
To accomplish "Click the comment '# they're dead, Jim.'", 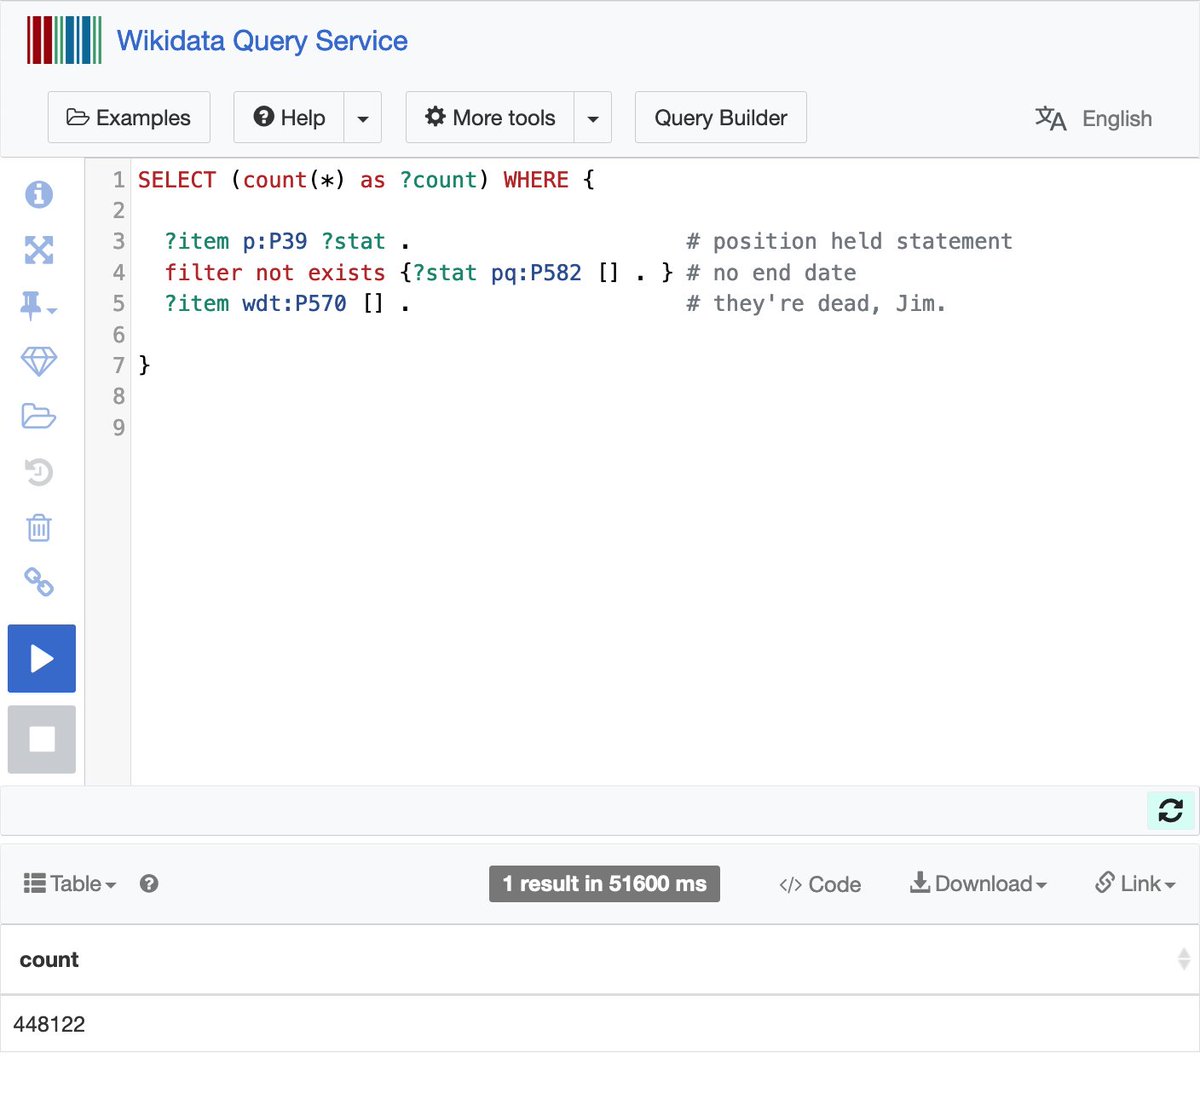I will 816,303.
